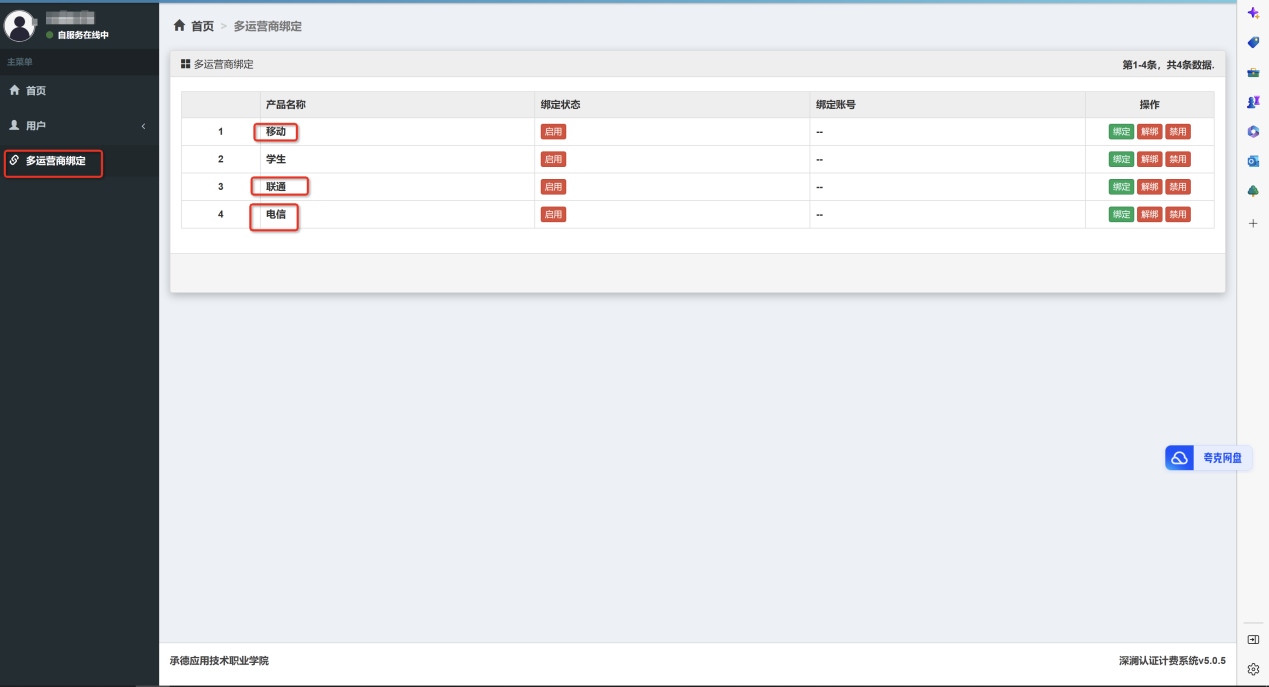This screenshot has height=687, width=1269.
Task: Click the 启用 status badge for 移动
Action: [x=553, y=132]
